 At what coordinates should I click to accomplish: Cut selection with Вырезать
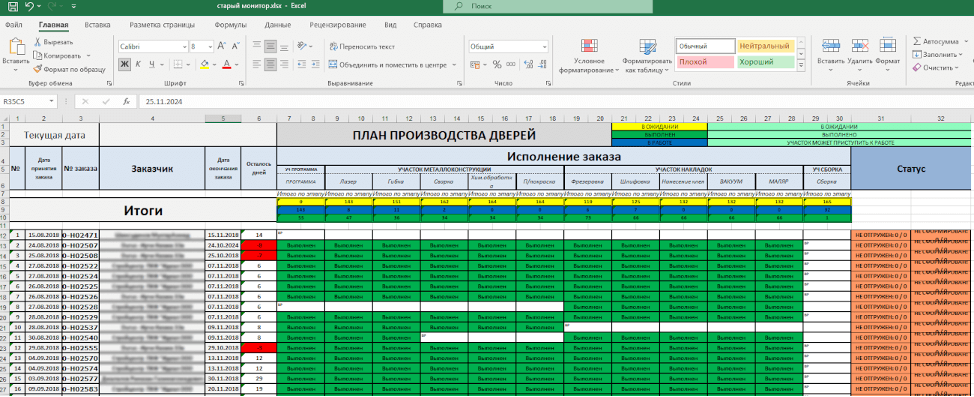53,42
